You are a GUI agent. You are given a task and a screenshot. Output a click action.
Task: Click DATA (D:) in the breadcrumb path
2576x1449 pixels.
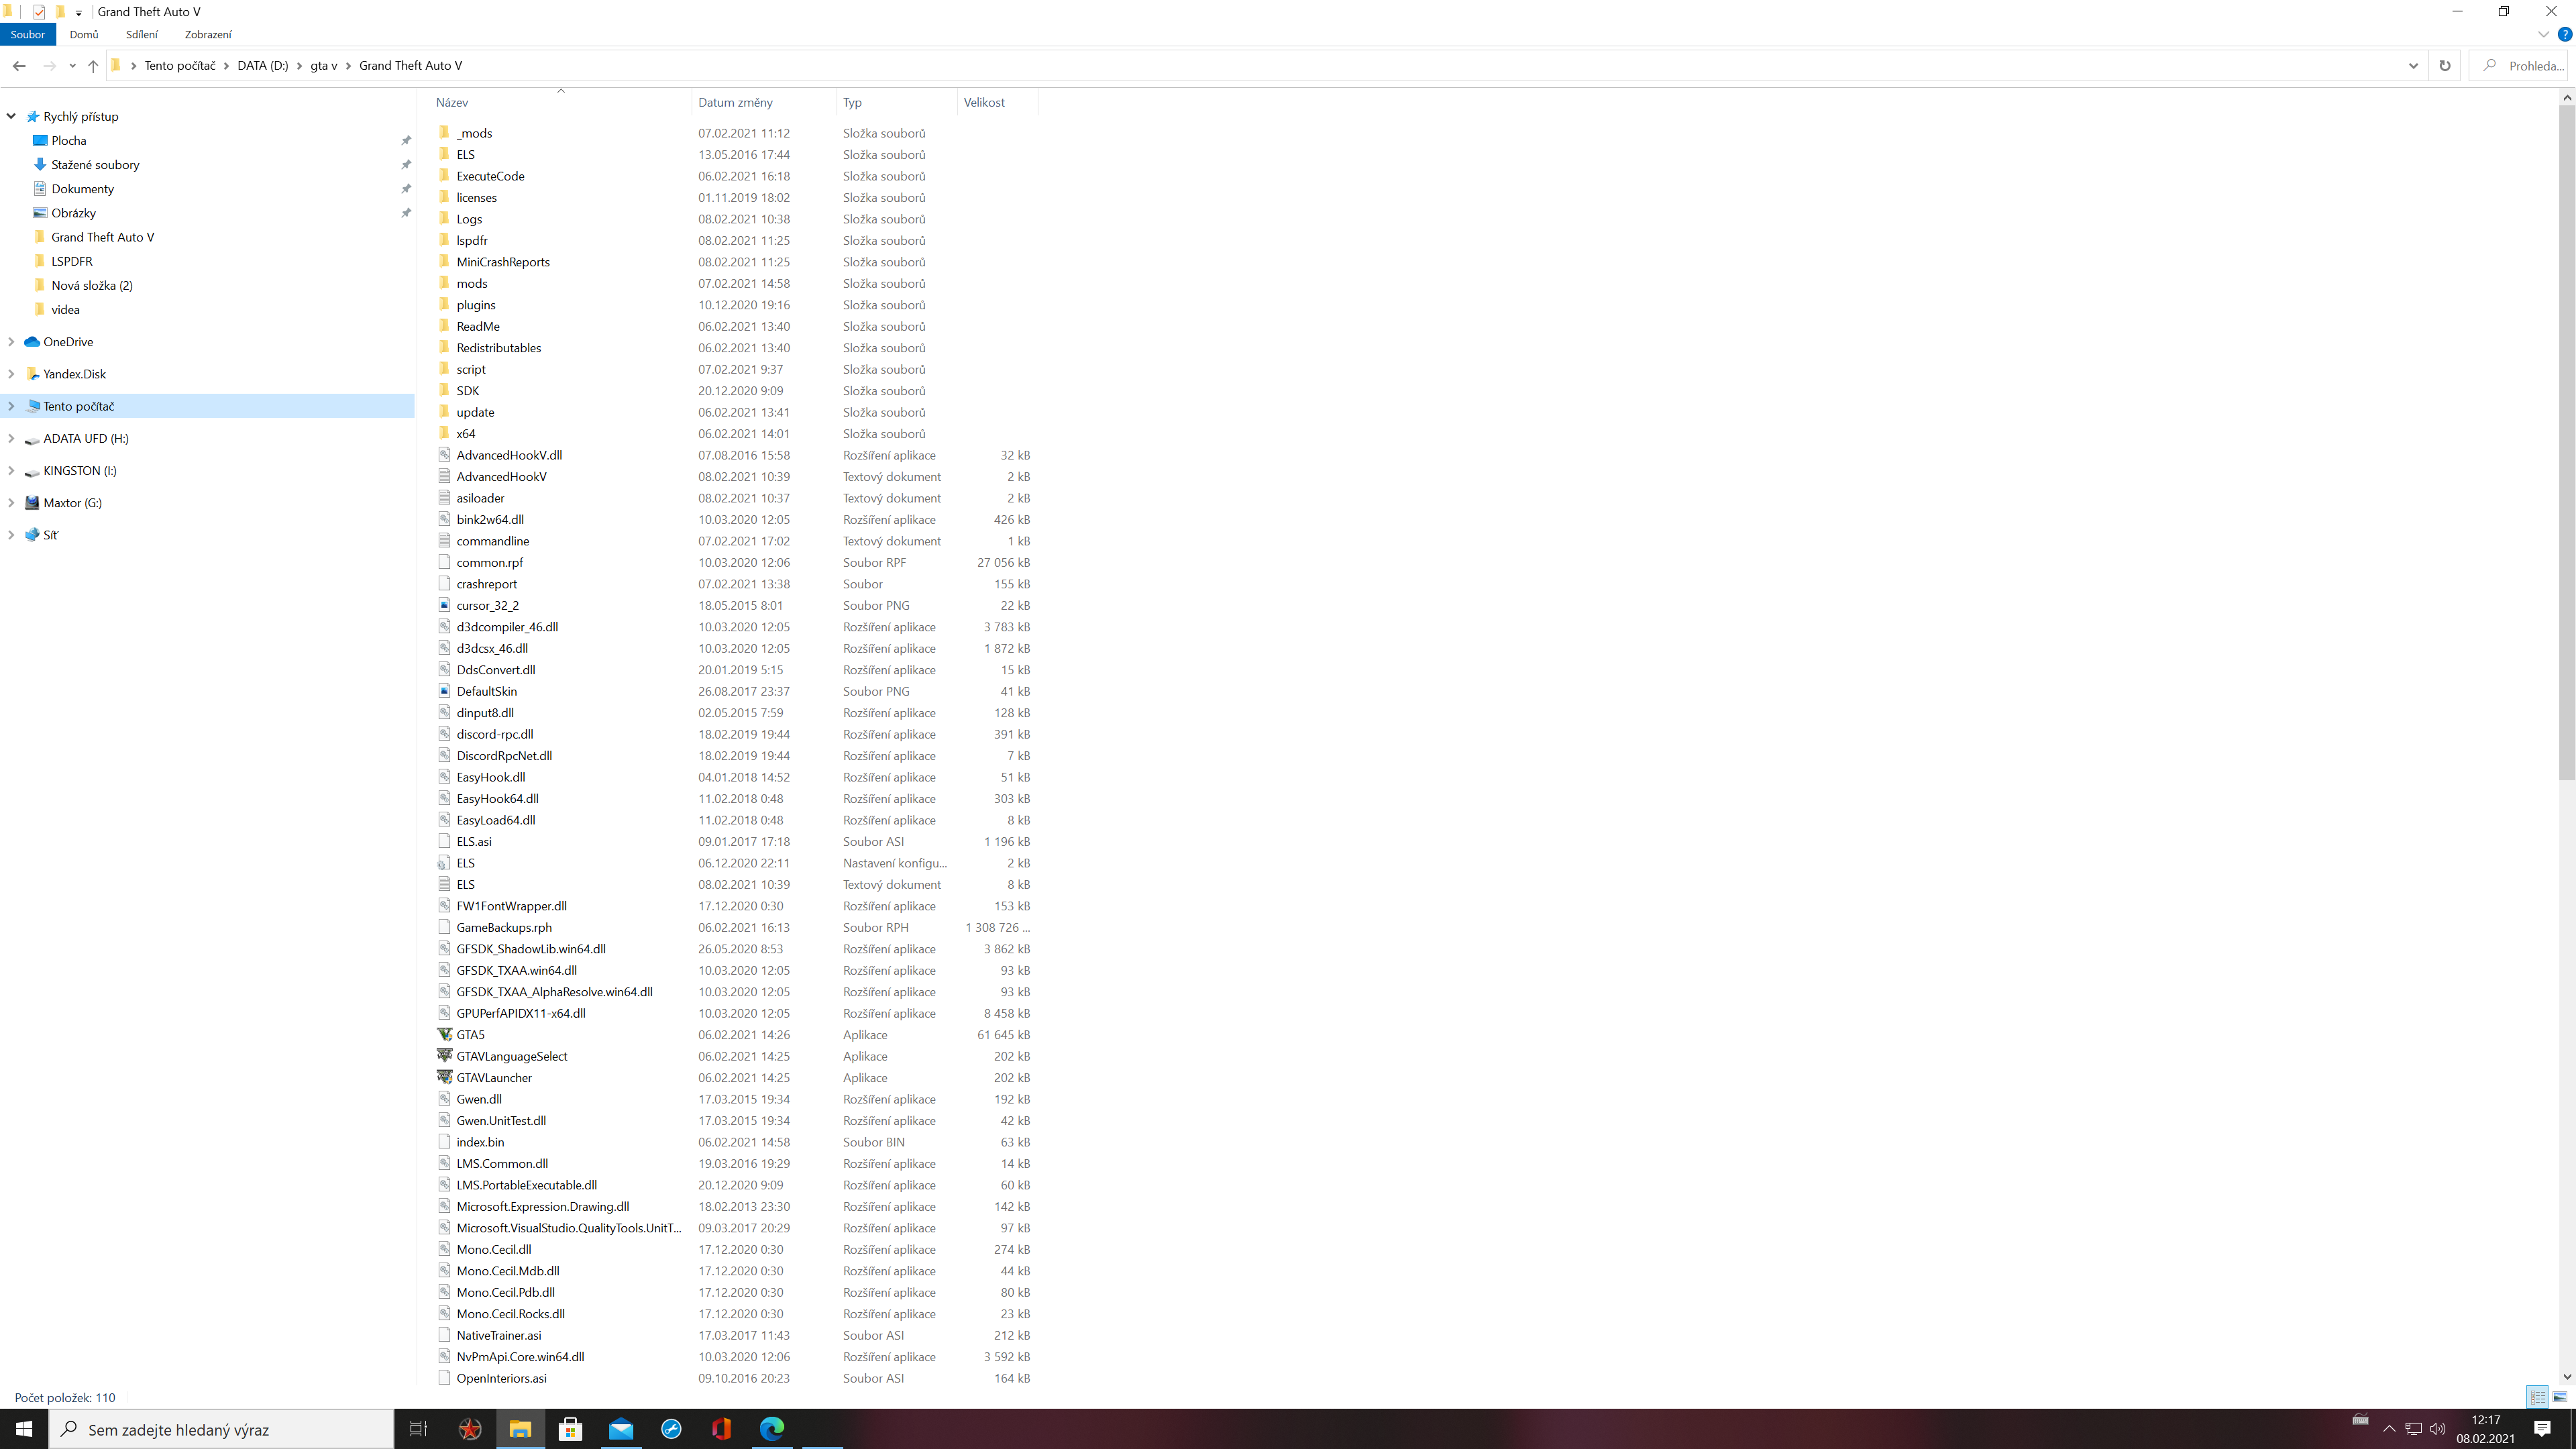(x=262, y=66)
